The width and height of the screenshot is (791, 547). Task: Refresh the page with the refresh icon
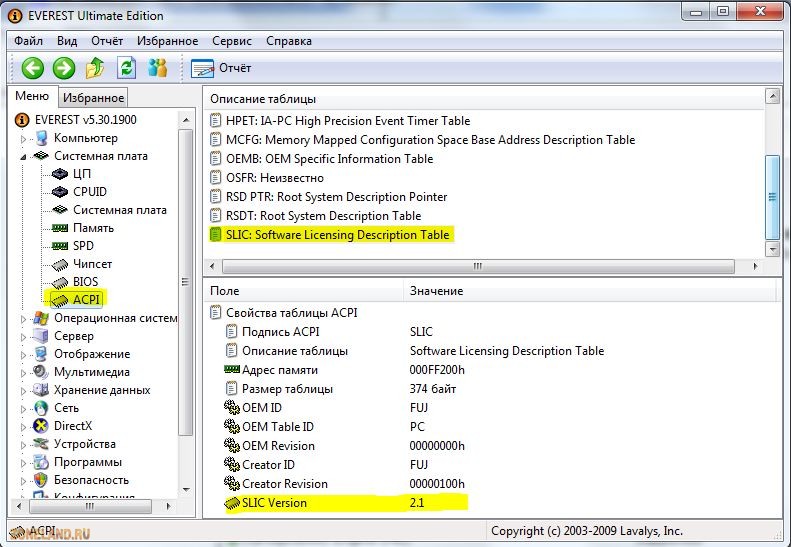(126, 68)
